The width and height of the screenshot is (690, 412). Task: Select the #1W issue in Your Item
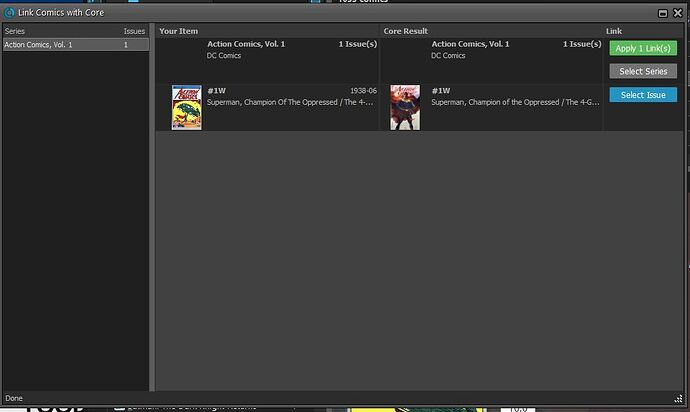pos(217,90)
